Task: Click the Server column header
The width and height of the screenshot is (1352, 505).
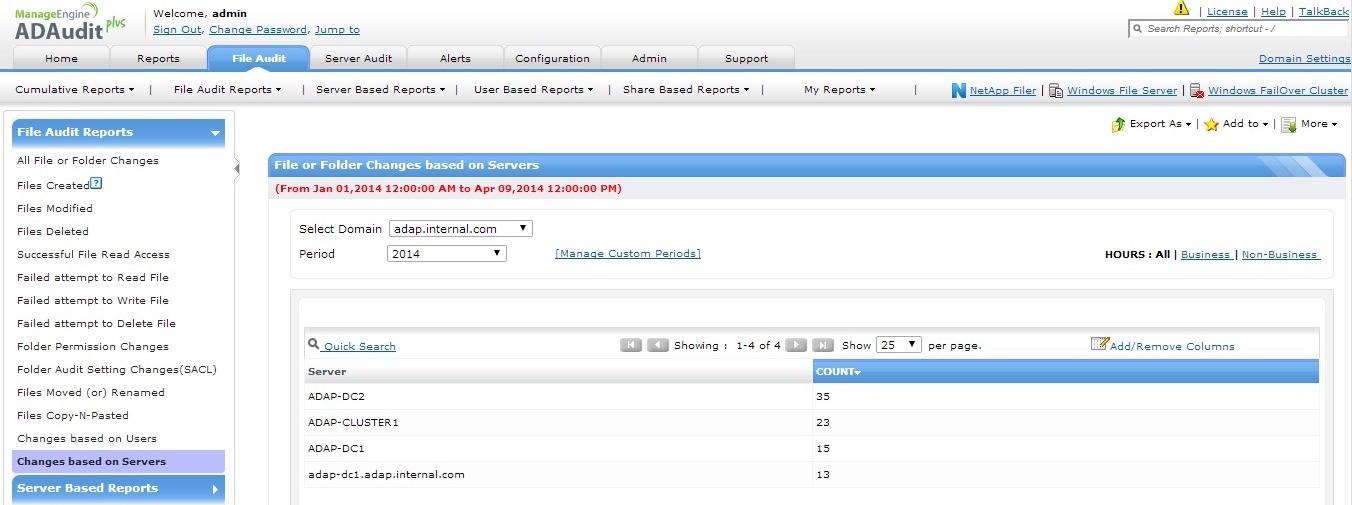Action: point(559,372)
